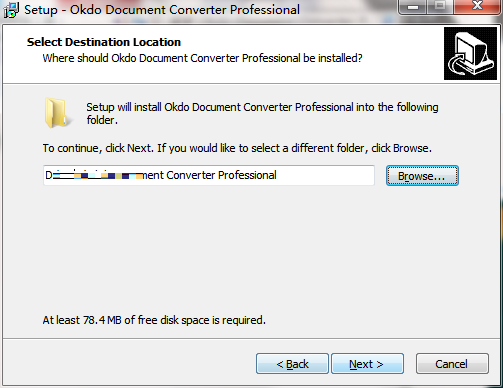Viewport: 503px width, 388px height.
Task: Cancel the Okdo installation
Action: pos(452,364)
